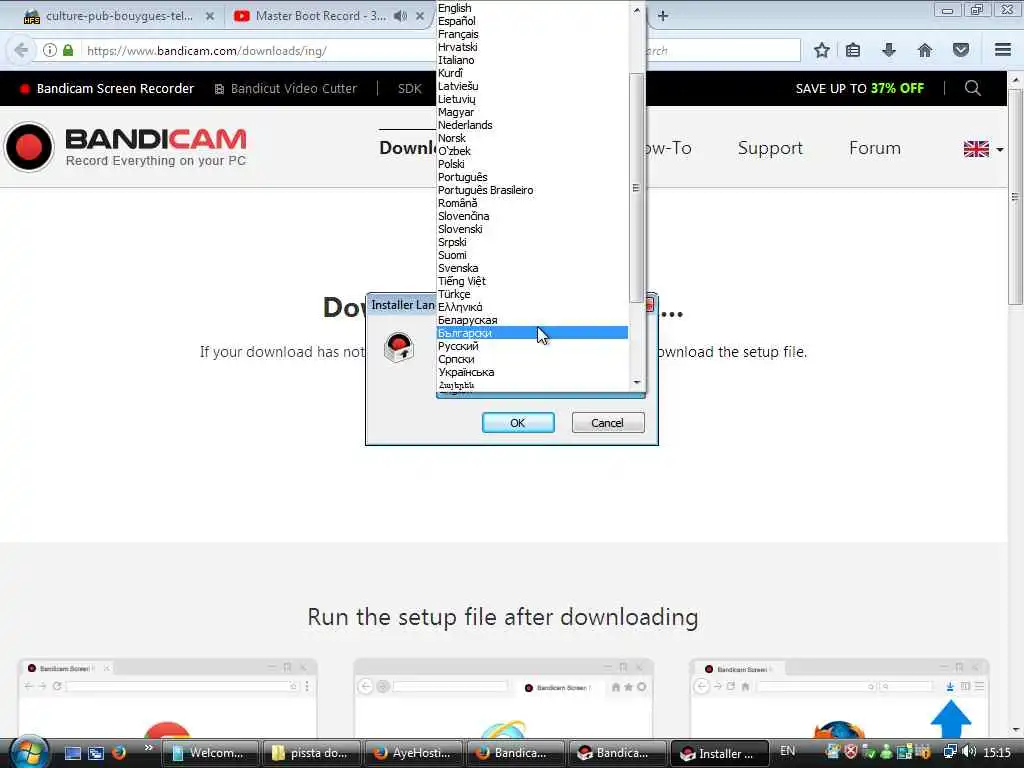Open a new browser tab
Screen dimensions: 1024x768
(x=663, y=16)
